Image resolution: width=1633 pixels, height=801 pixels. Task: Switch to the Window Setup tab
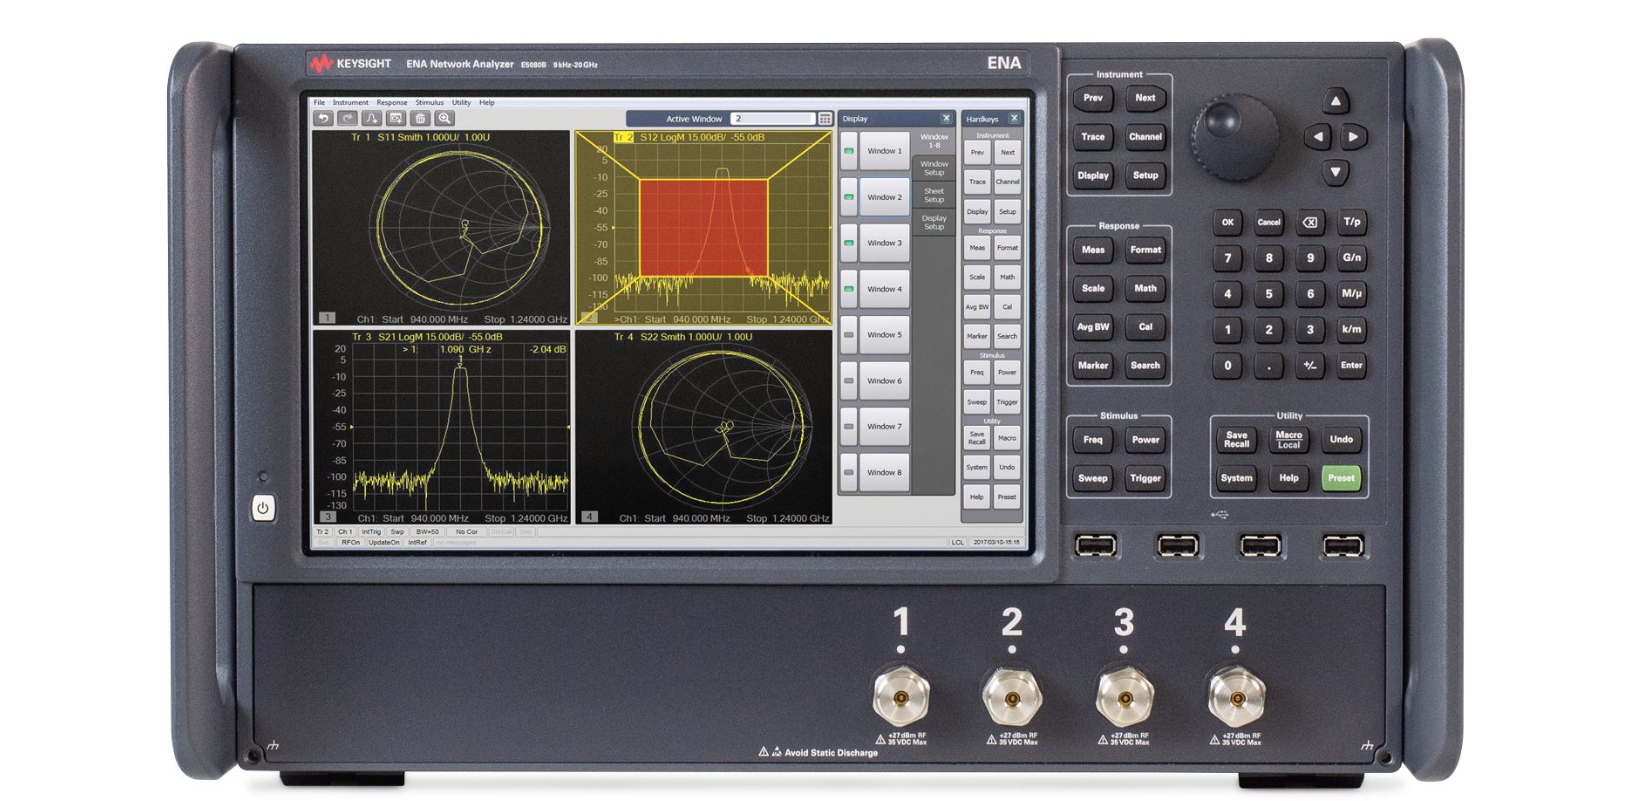click(934, 168)
